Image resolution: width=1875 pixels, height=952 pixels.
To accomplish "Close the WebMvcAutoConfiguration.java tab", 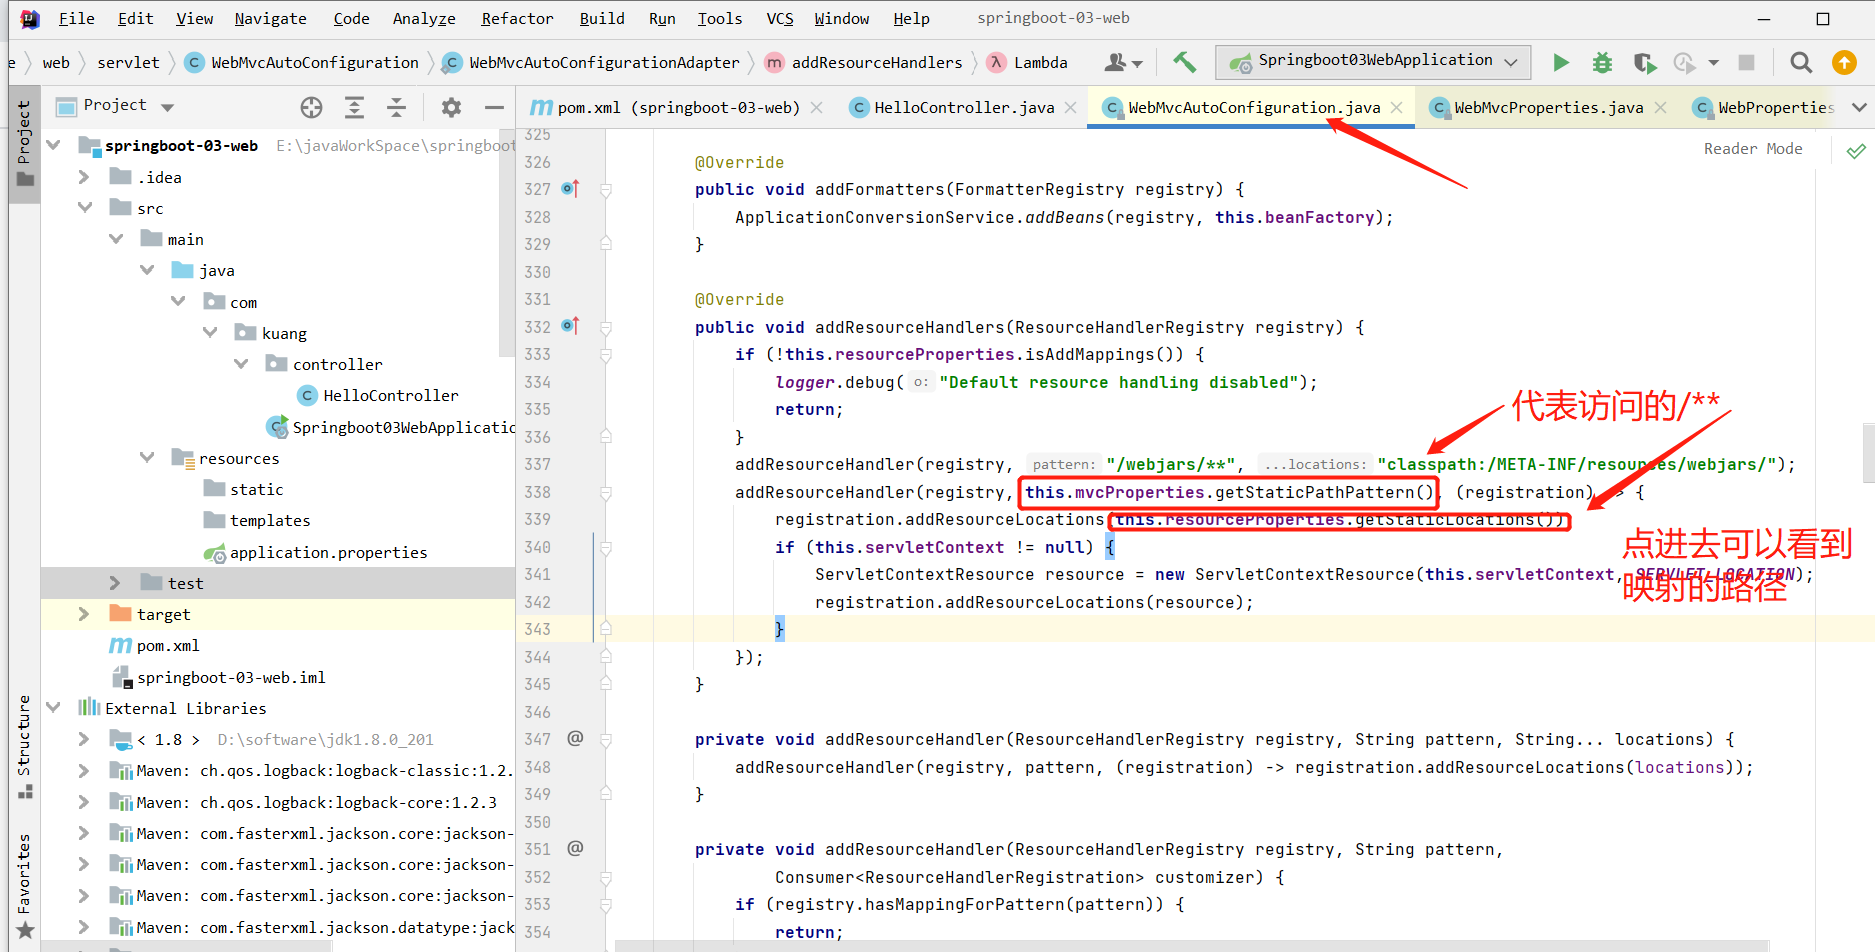I will 1397,107.
